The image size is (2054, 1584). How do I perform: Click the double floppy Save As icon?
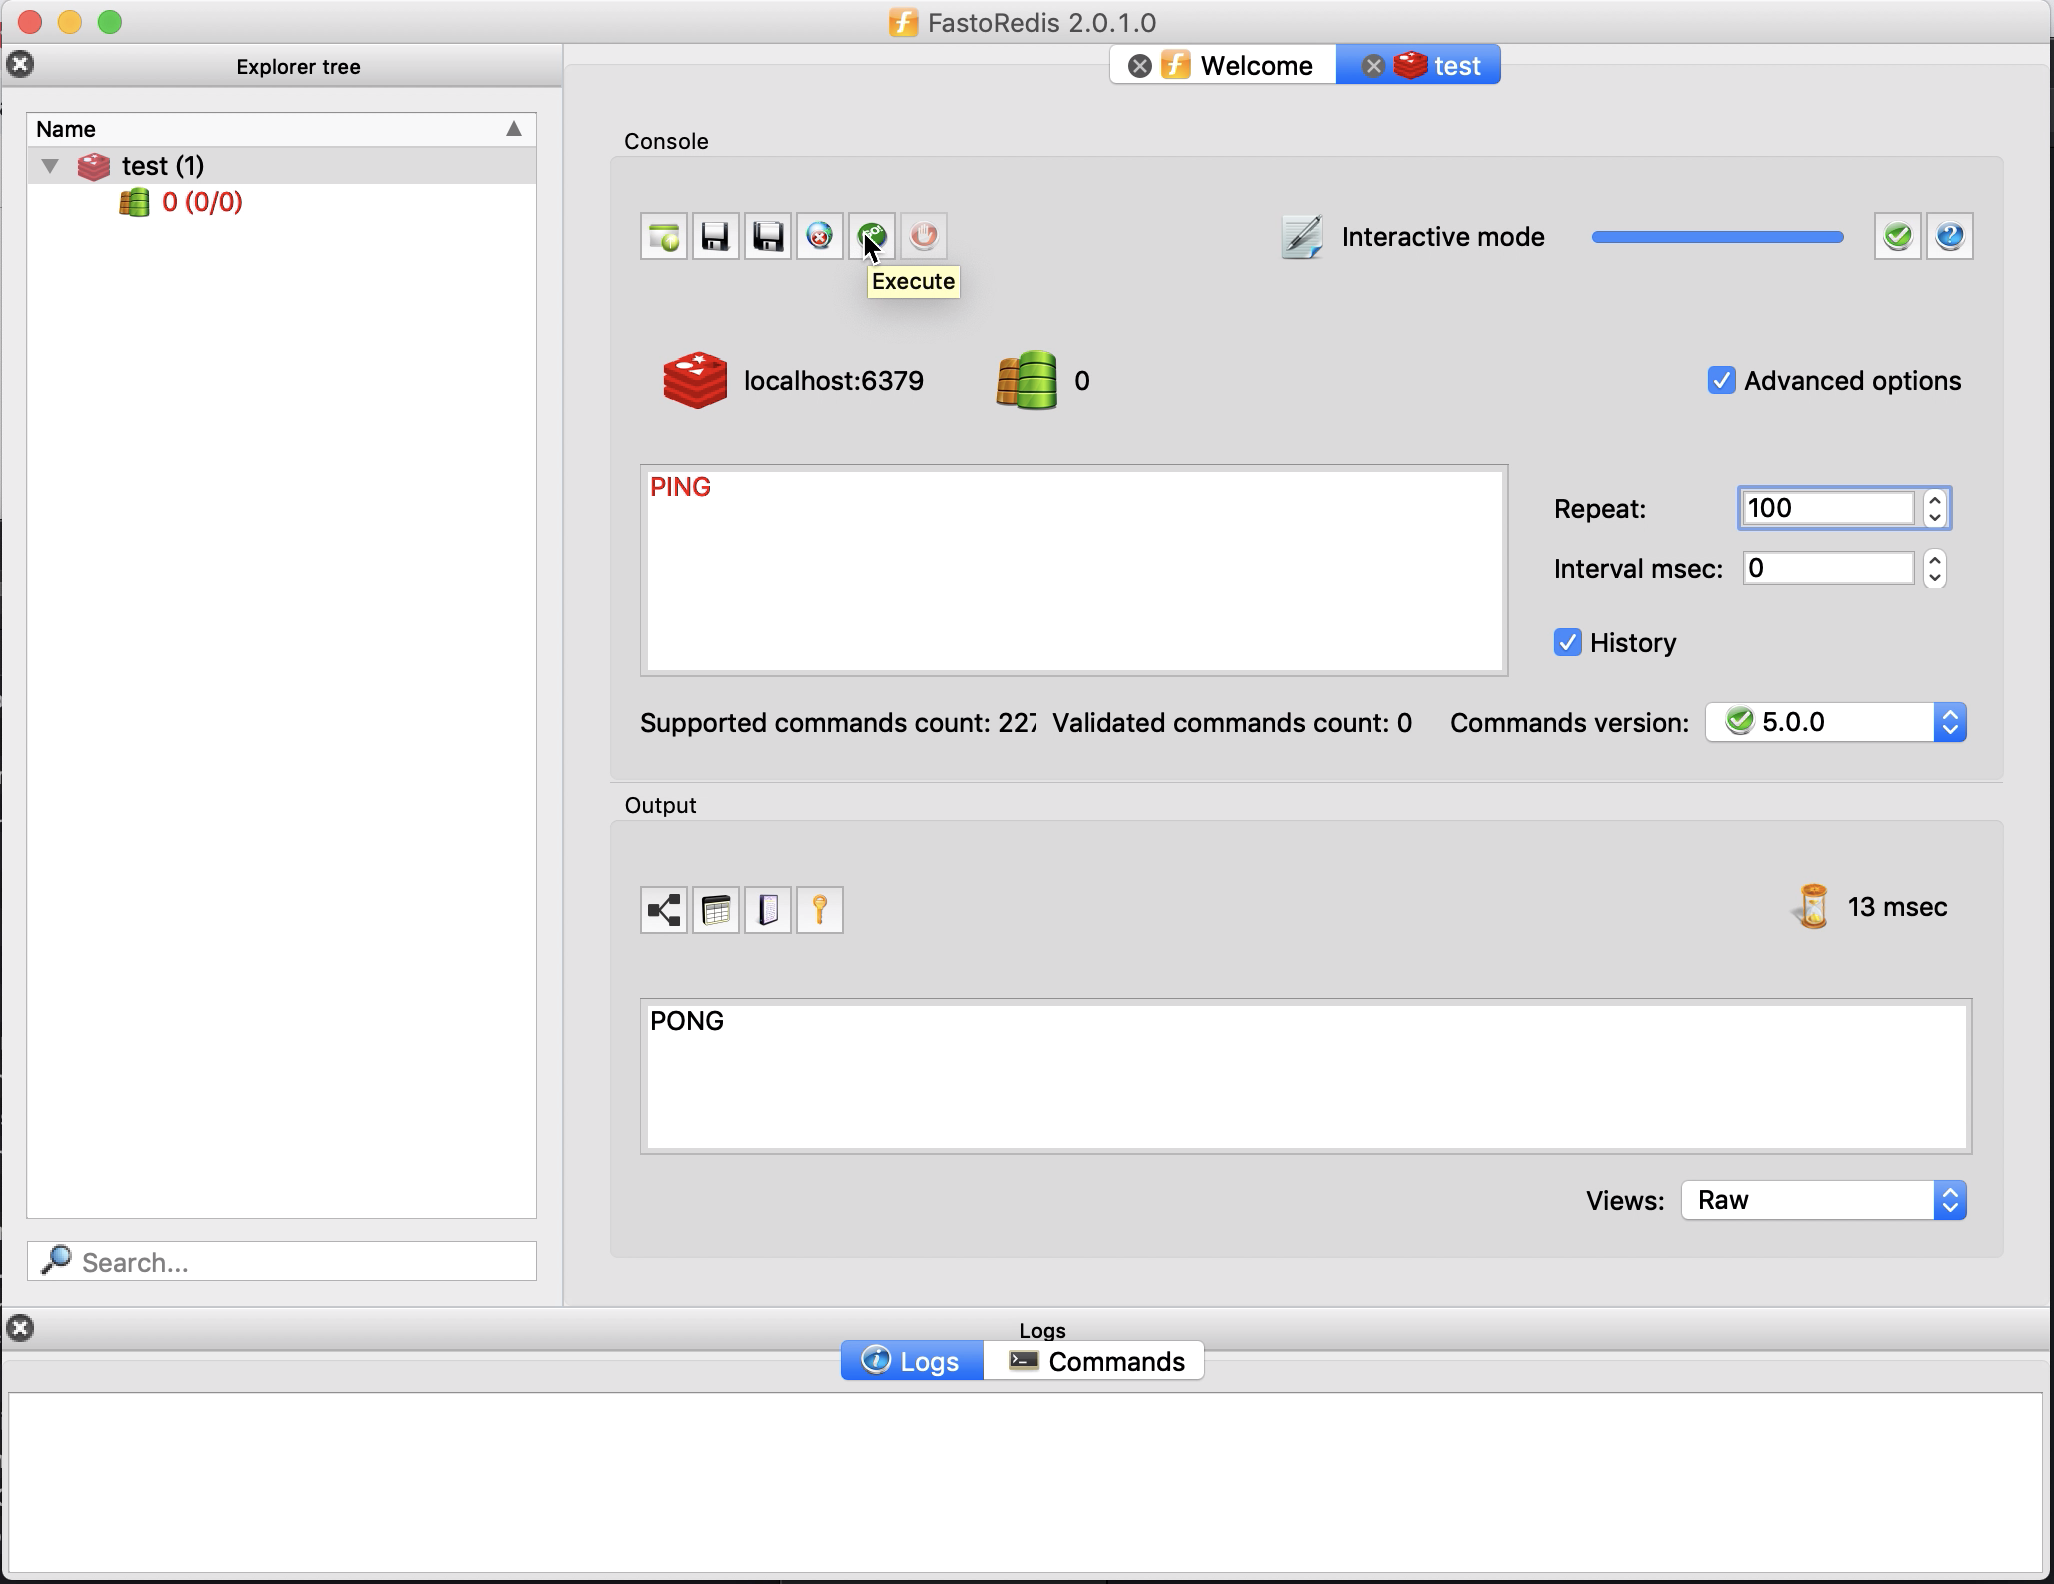(768, 237)
